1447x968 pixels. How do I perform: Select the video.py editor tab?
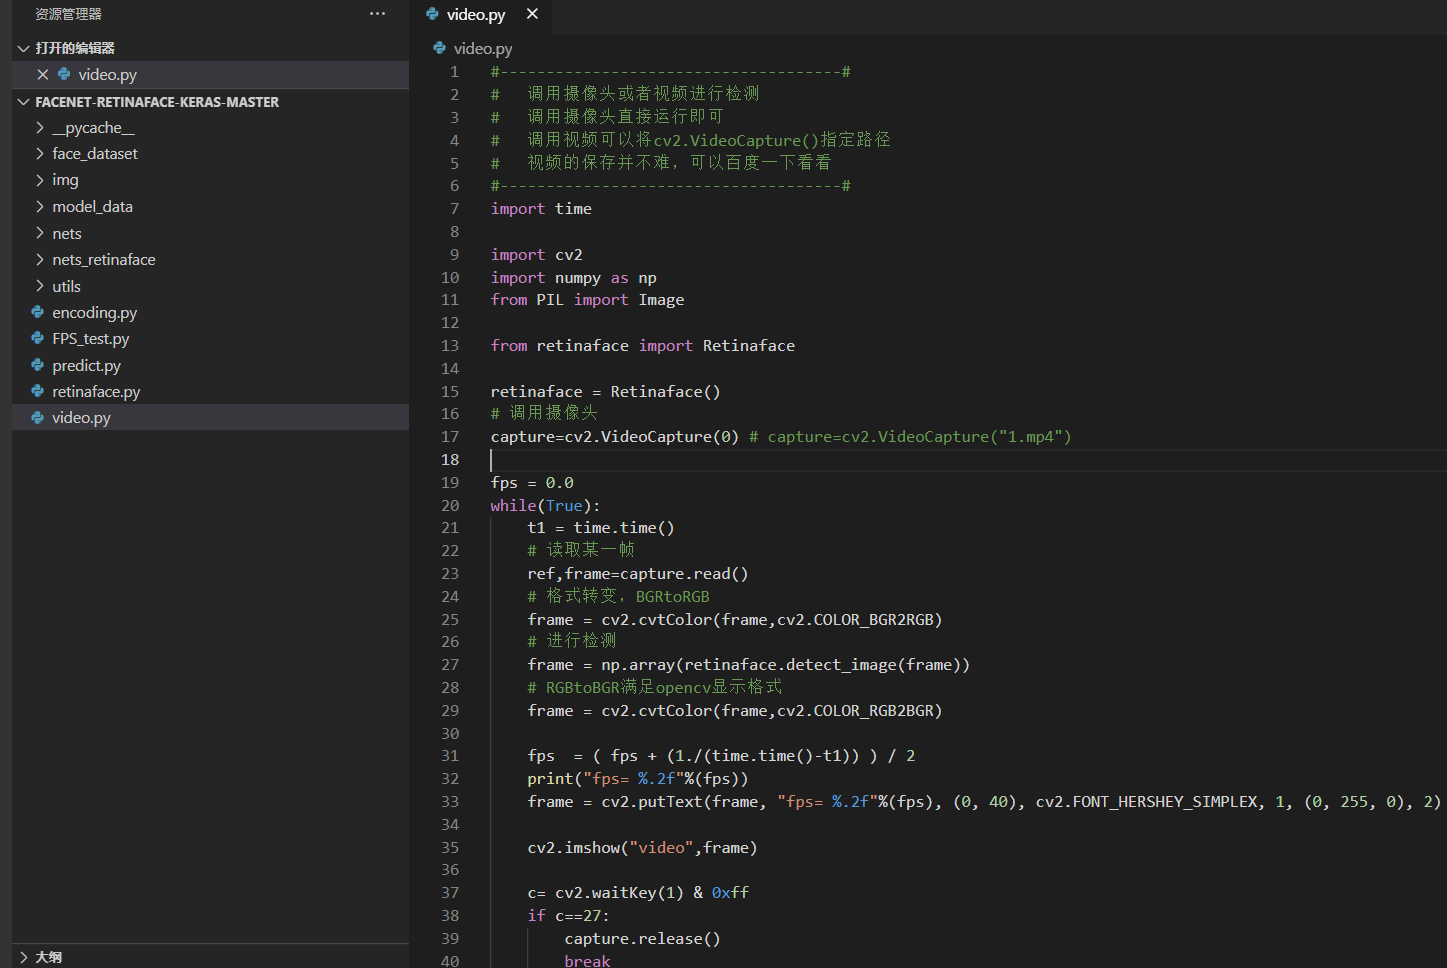tap(482, 15)
